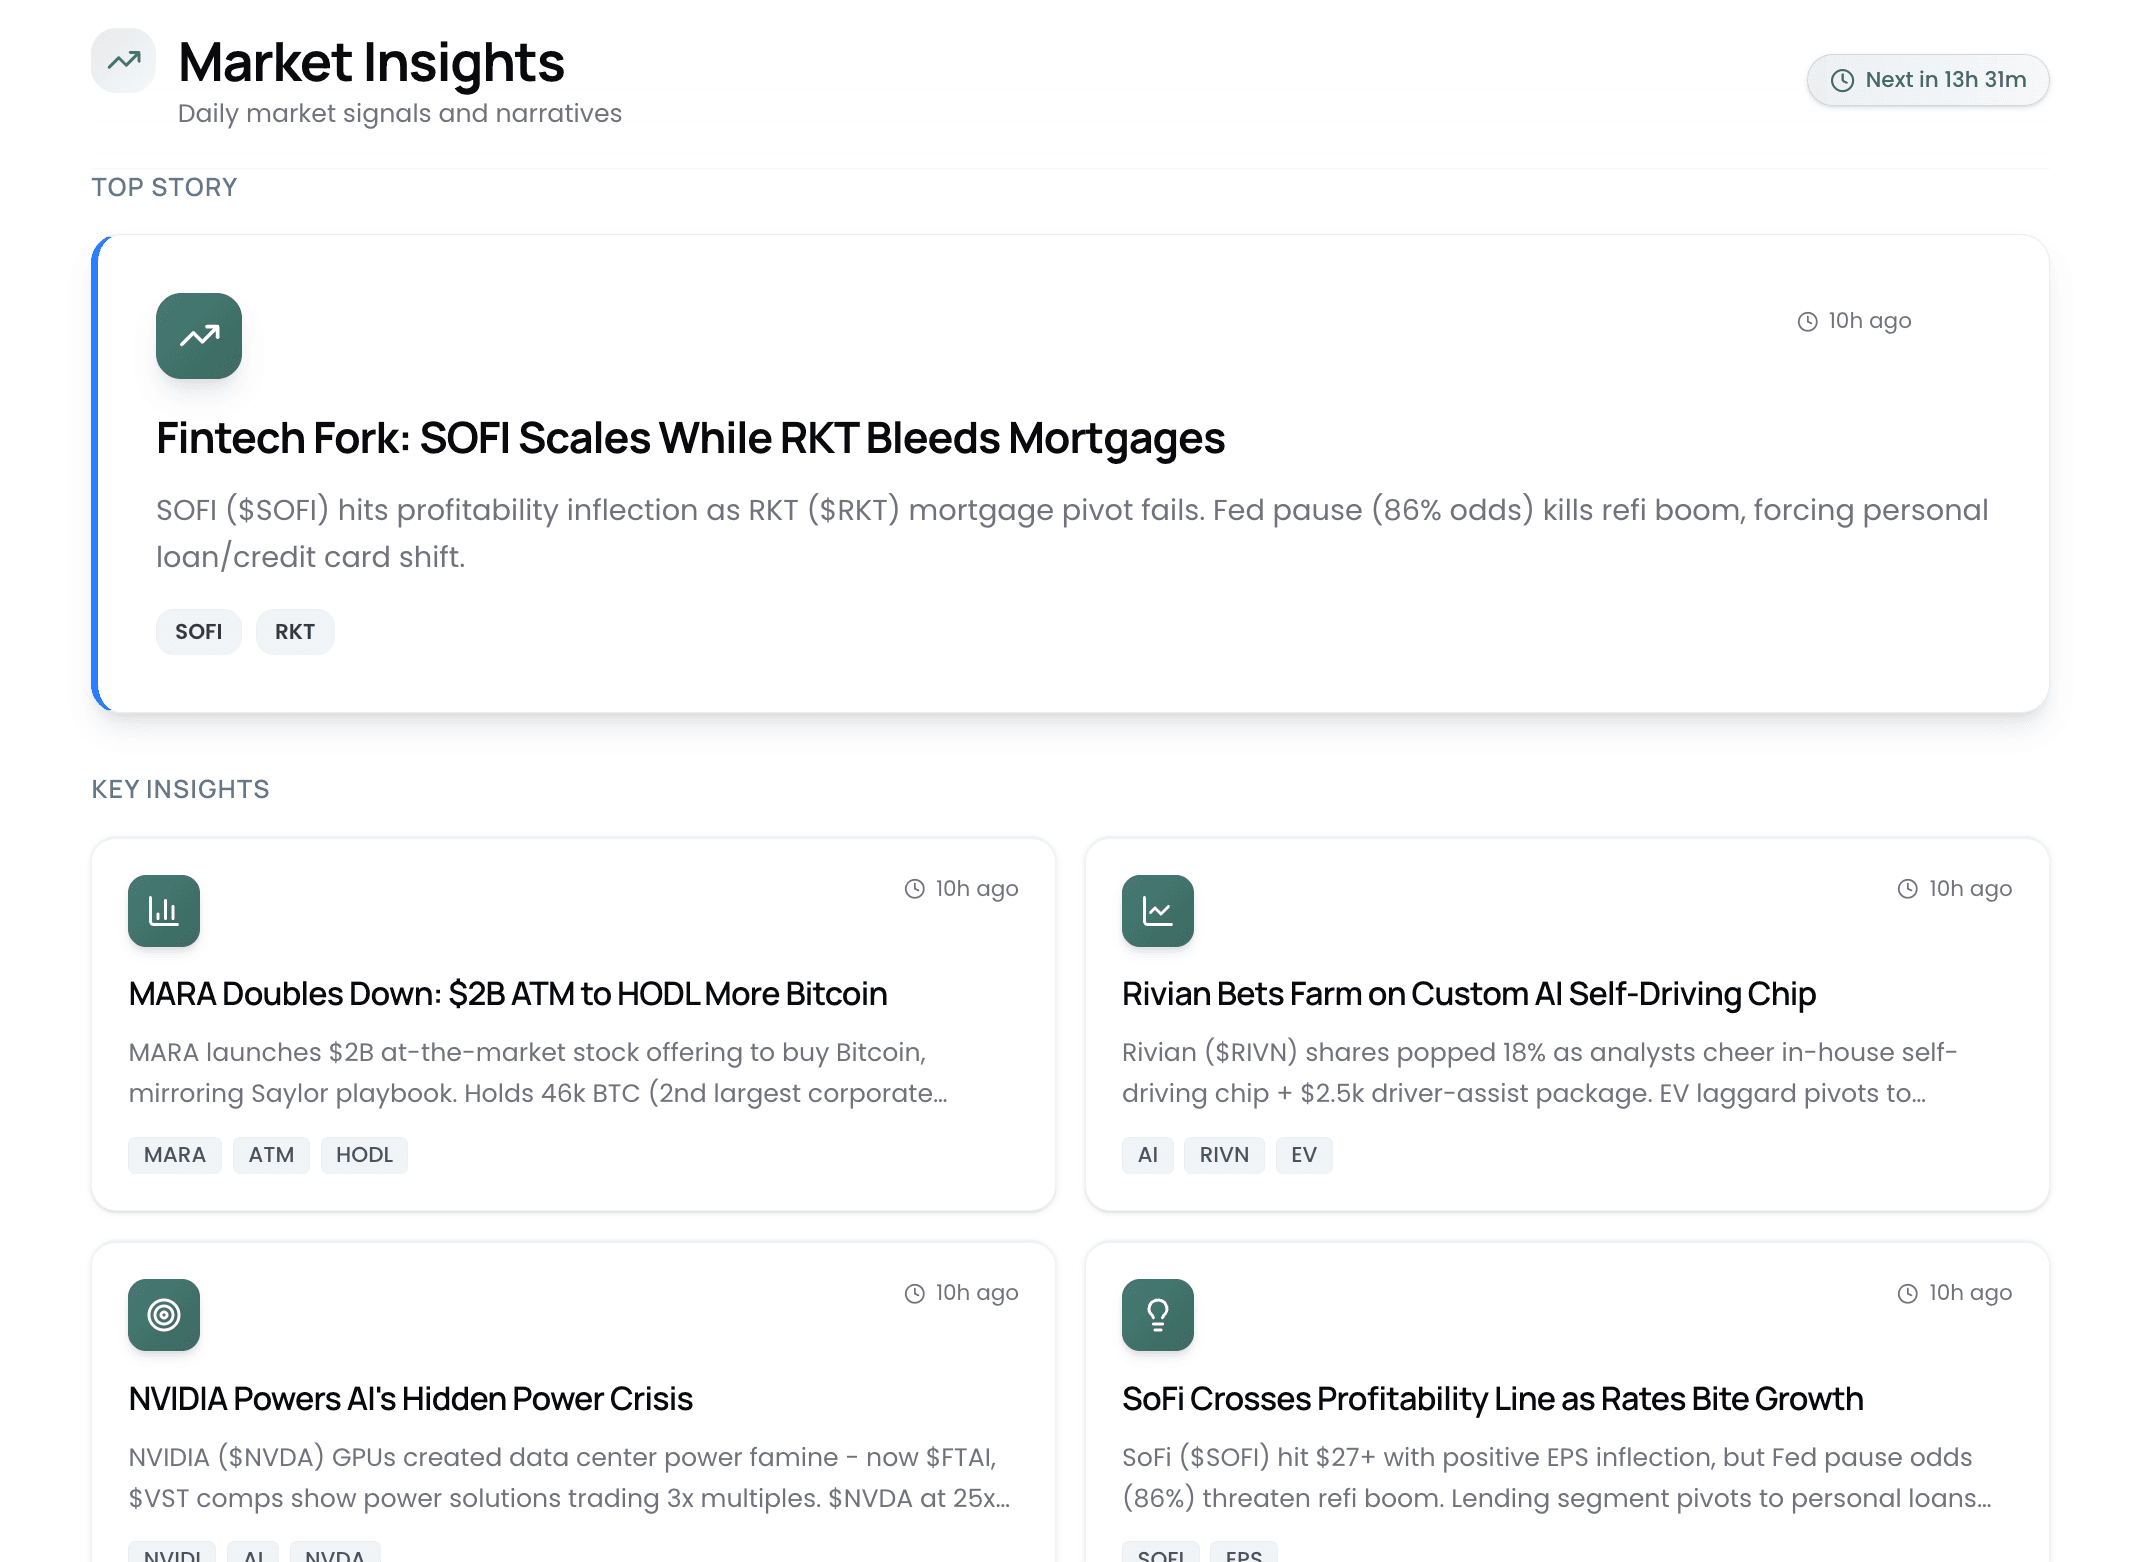Open the Fintech Fork top story headline

[x=690, y=438]
